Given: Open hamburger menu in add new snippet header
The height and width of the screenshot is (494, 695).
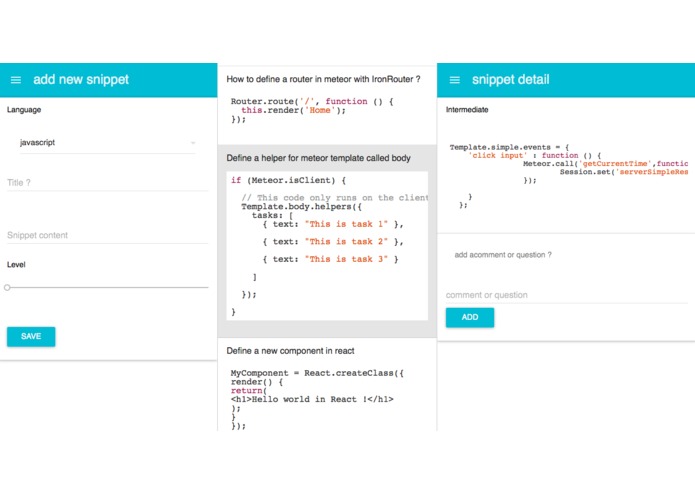Looking at the screenshot, I should (x=16, y=80).
